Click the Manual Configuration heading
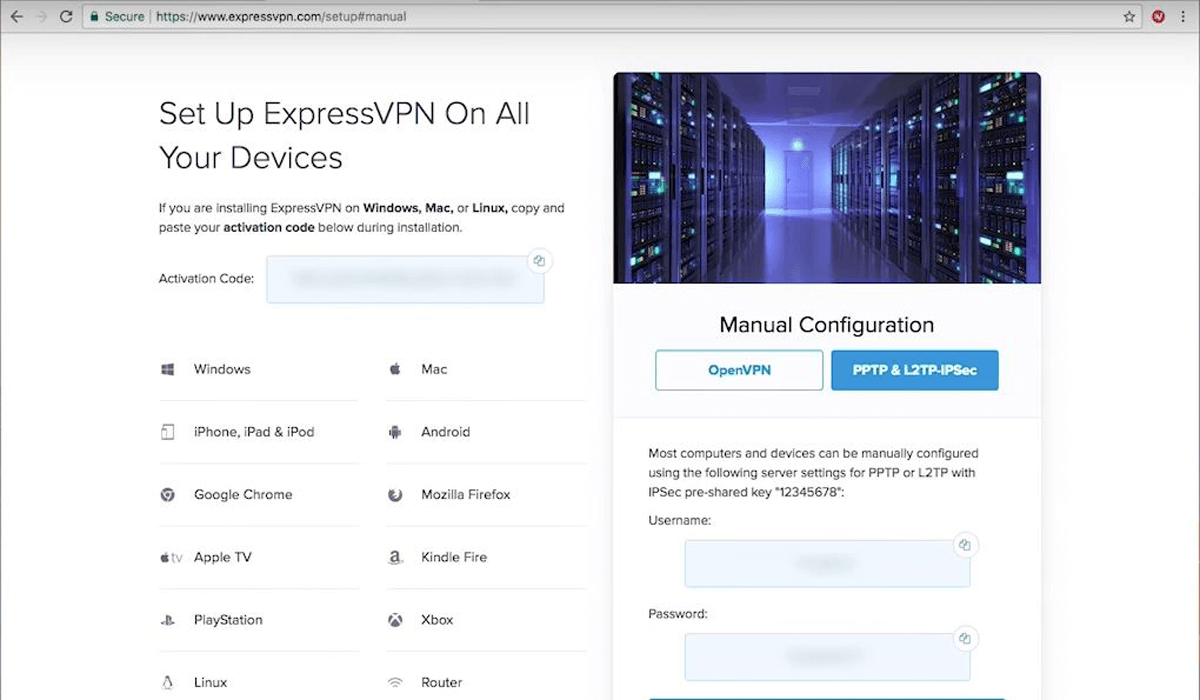 [x=827, y=325]
